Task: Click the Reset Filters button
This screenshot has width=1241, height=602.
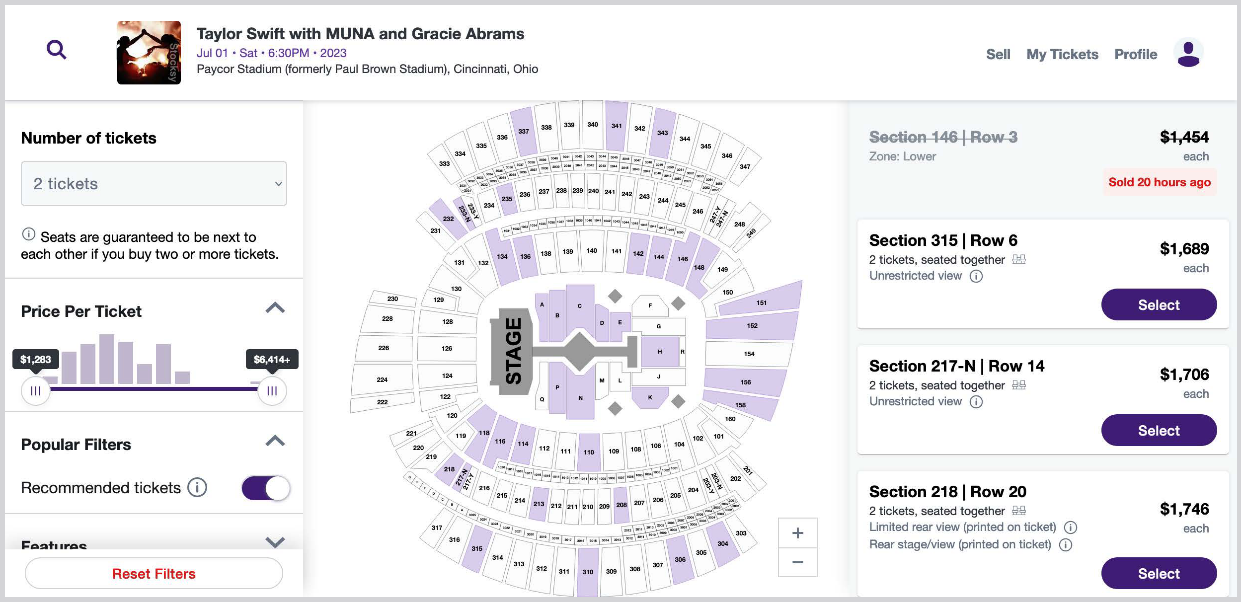Action: point(154,574)
